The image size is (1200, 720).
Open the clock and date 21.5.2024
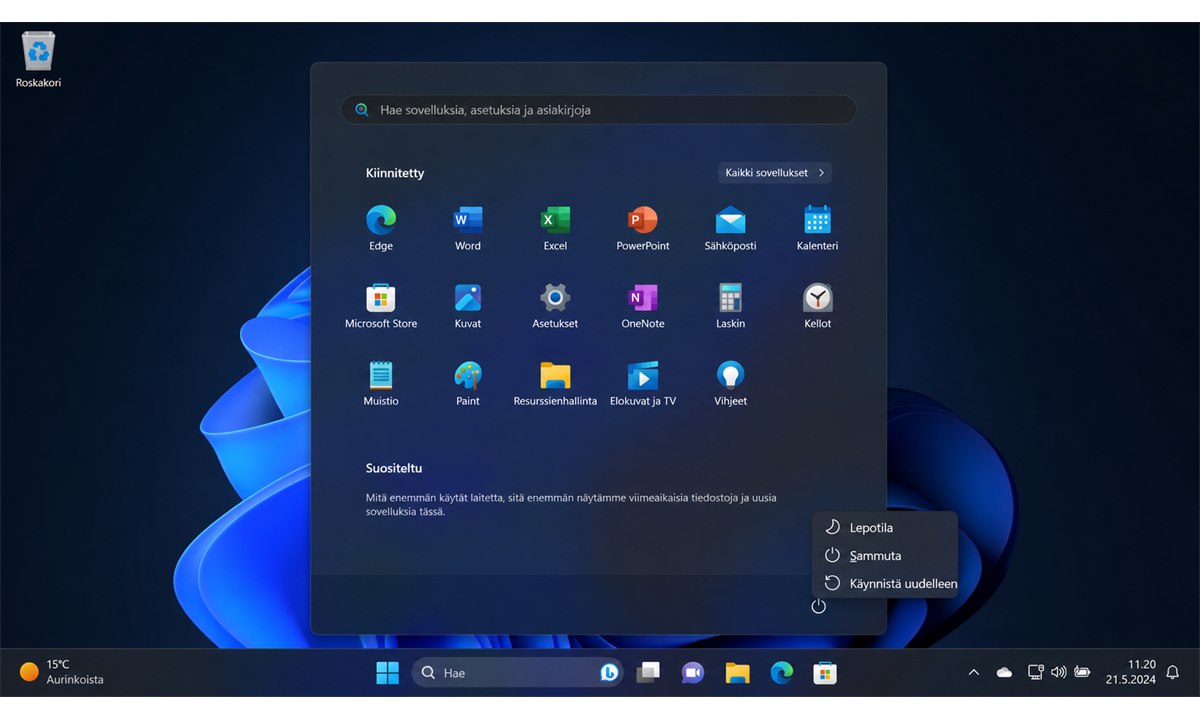1130,672
